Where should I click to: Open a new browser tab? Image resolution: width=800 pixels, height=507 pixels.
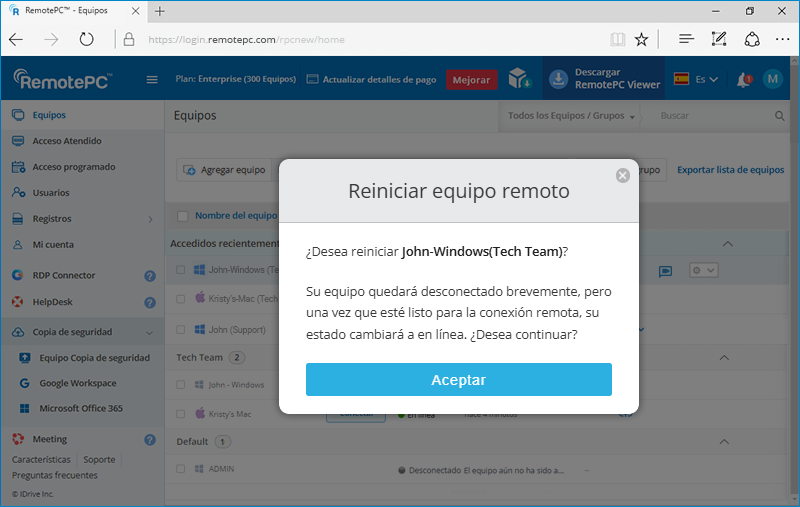tap(160, 11)
